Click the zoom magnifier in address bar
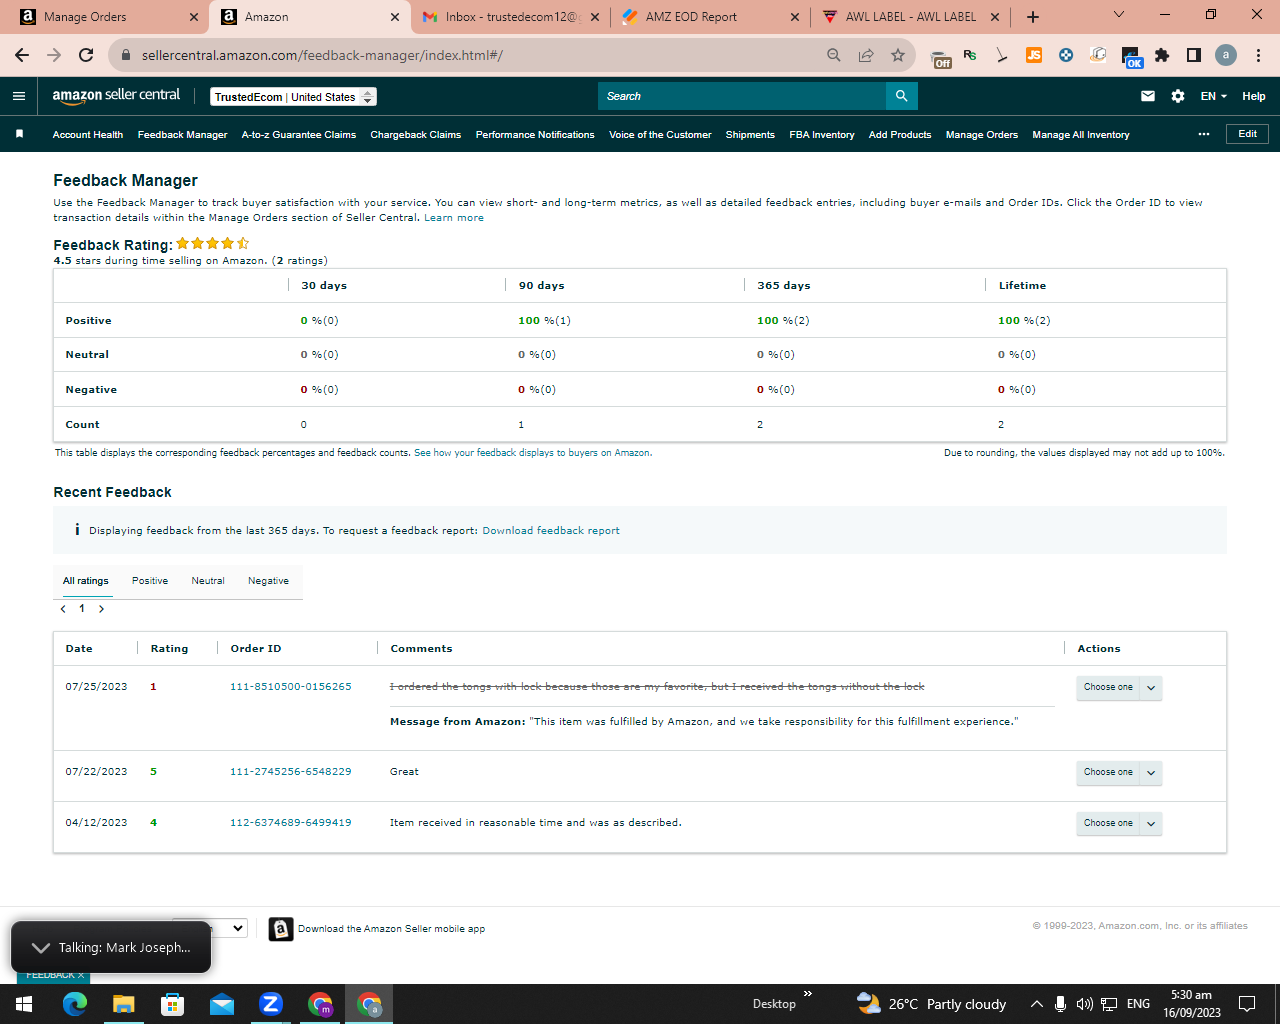The image size is (1280, 1024). (834, 55)
